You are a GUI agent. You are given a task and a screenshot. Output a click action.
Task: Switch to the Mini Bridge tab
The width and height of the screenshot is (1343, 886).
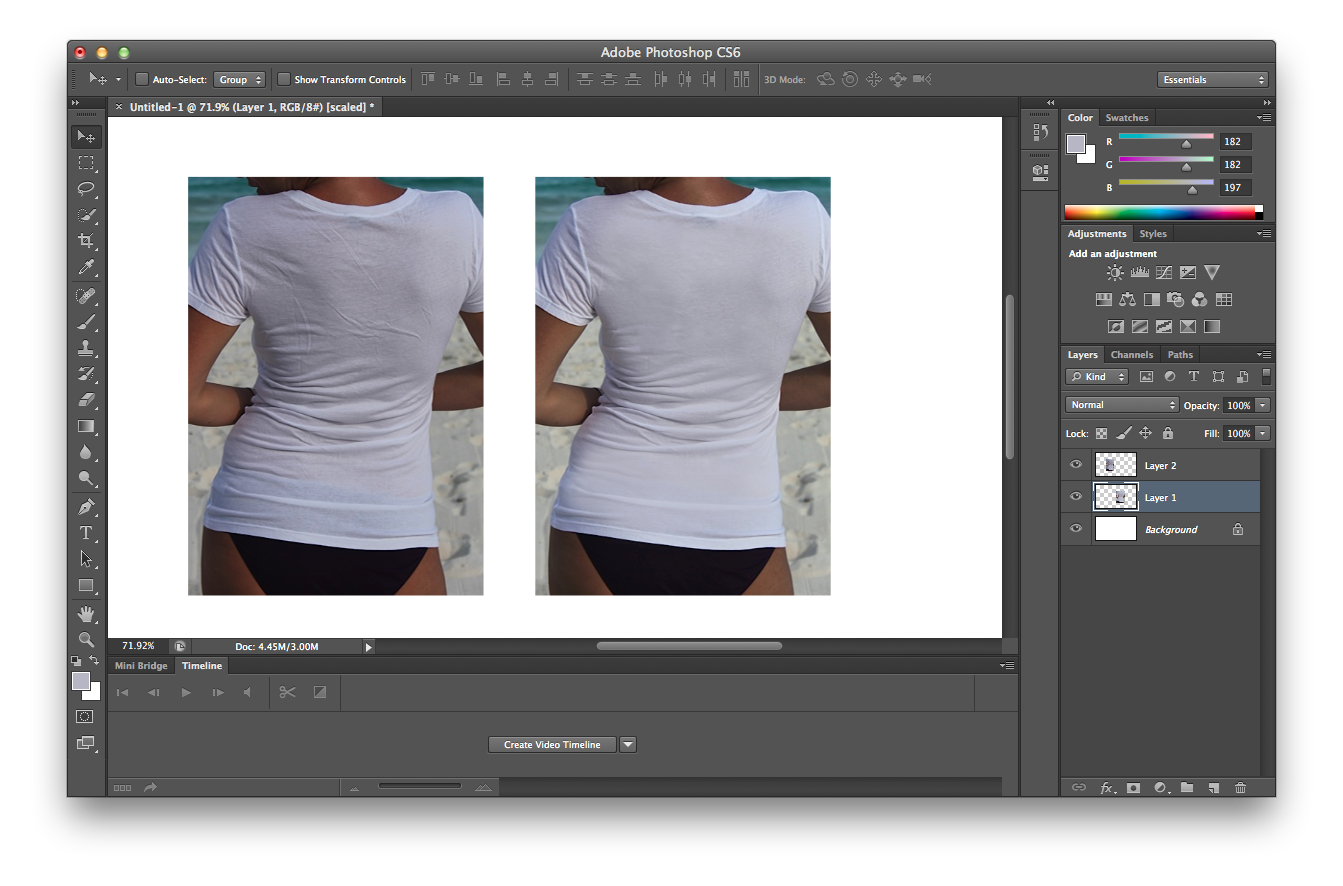point(141,666)
